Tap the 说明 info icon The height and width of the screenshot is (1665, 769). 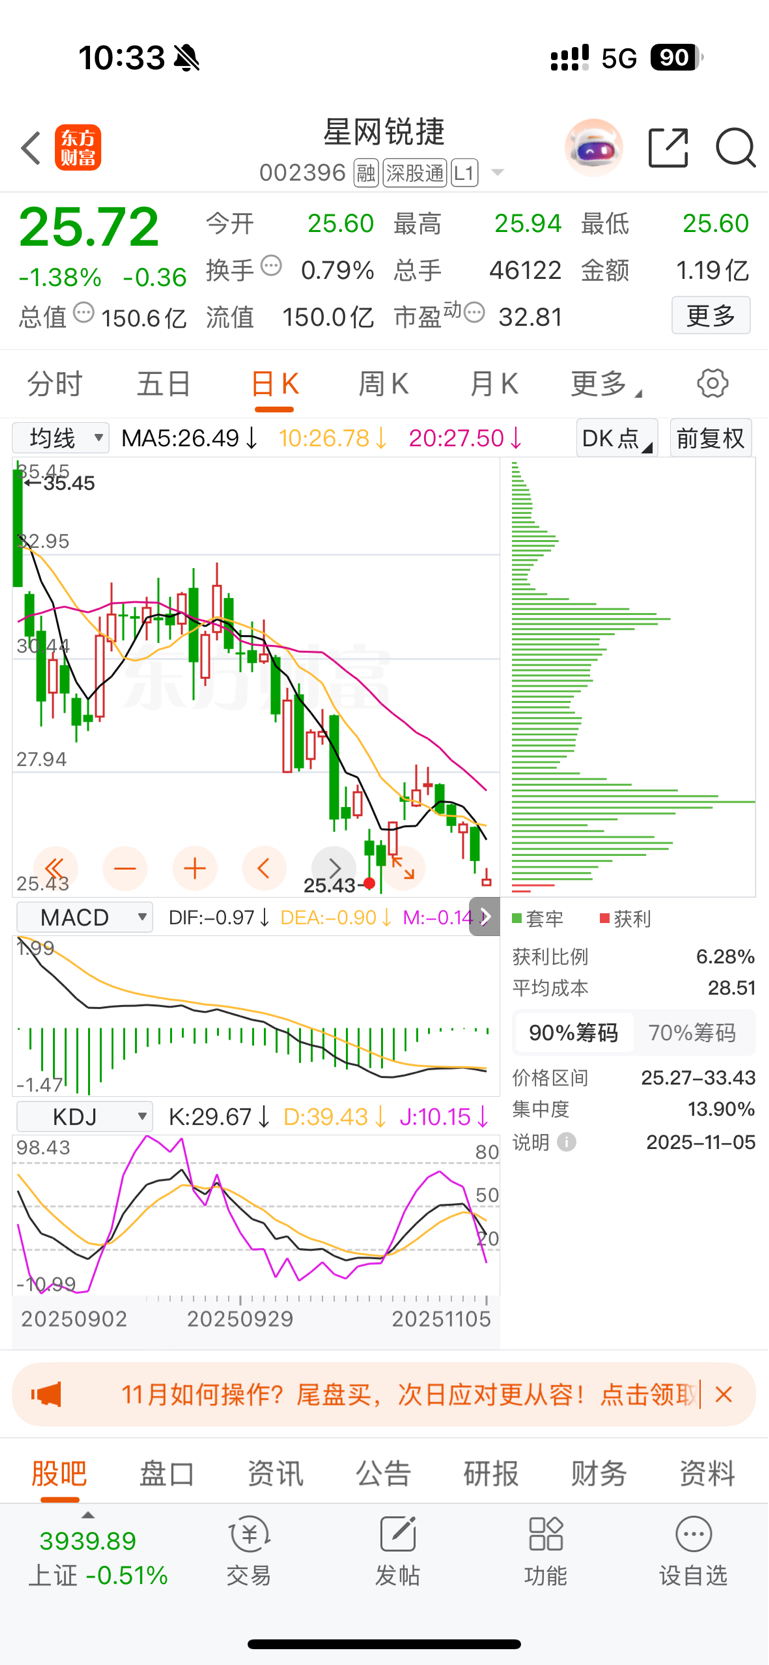click(567, 1142)
